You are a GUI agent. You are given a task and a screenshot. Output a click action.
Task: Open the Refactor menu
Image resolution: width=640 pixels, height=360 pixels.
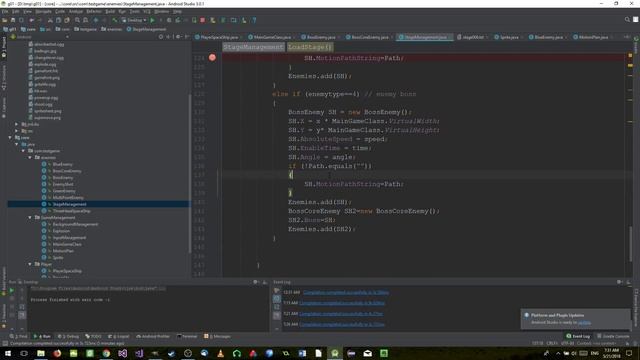click(x=93, y=11)
